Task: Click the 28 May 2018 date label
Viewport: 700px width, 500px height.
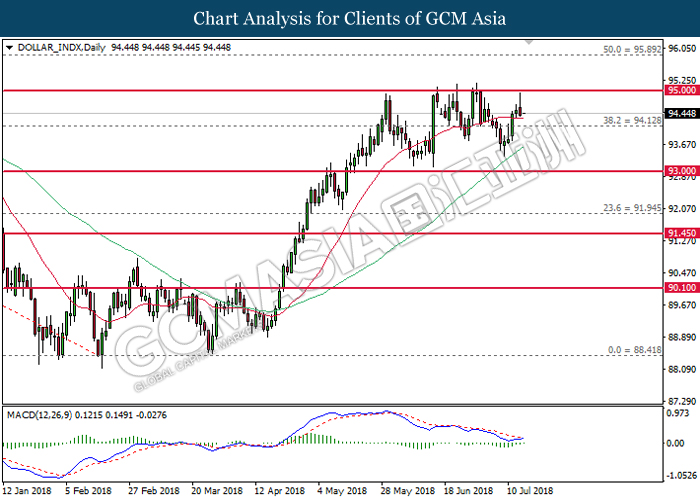Action: coord(408,491)
